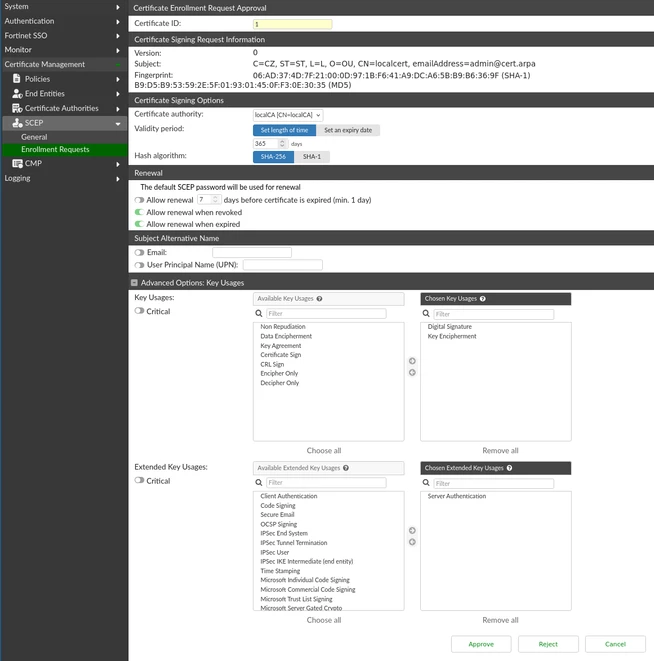Enable User Principal Name toggle

(x=139, y=265)
